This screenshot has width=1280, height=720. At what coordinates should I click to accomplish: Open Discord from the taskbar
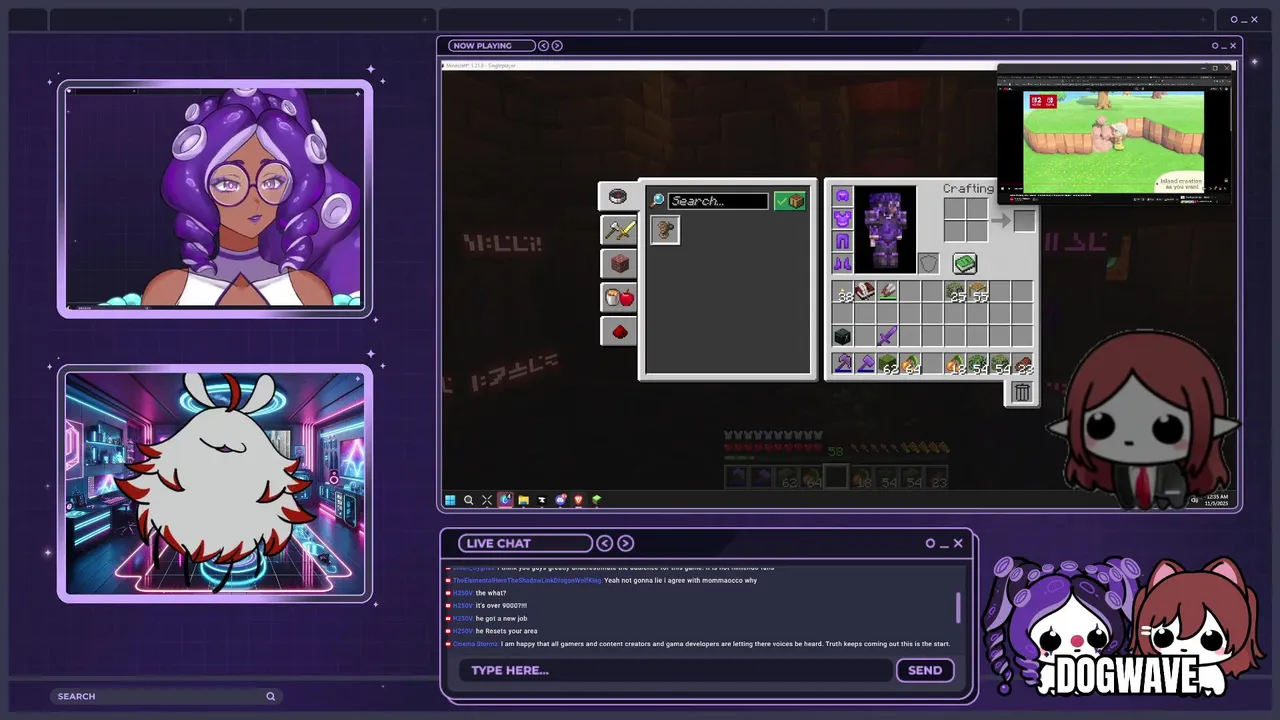tap(560, 500)
